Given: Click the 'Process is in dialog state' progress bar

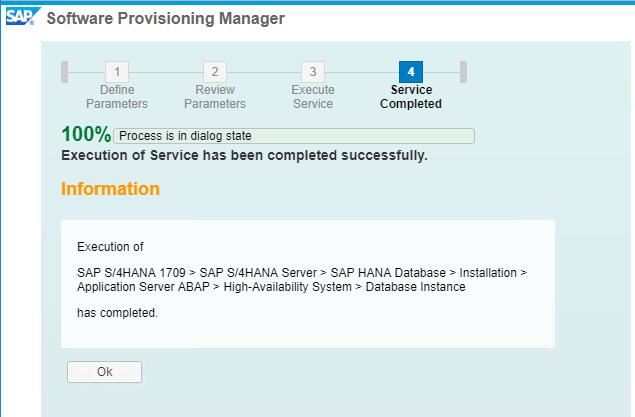Looking at the screenshot, I should point(294,136).
